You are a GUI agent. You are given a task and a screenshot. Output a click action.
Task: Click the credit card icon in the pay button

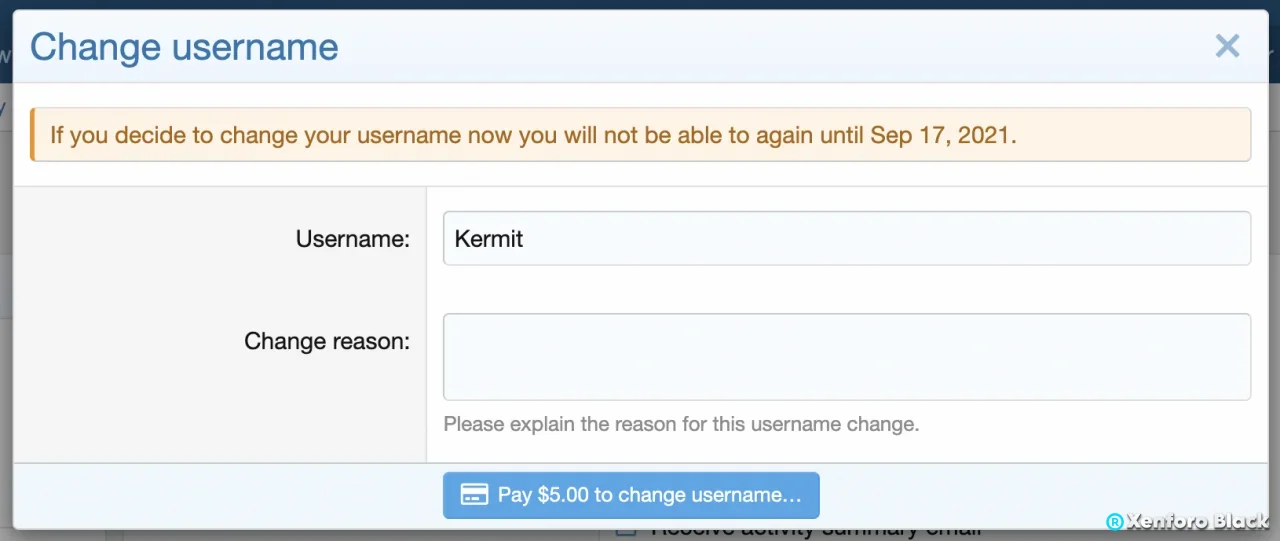pyautogui.click(x=474, y=495)
